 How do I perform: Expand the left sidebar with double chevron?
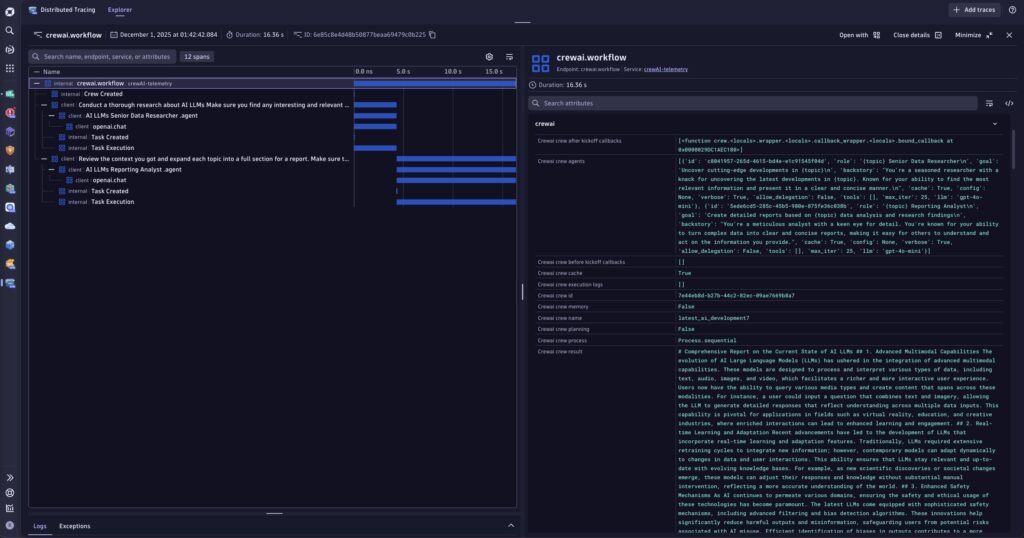point(10,477)
